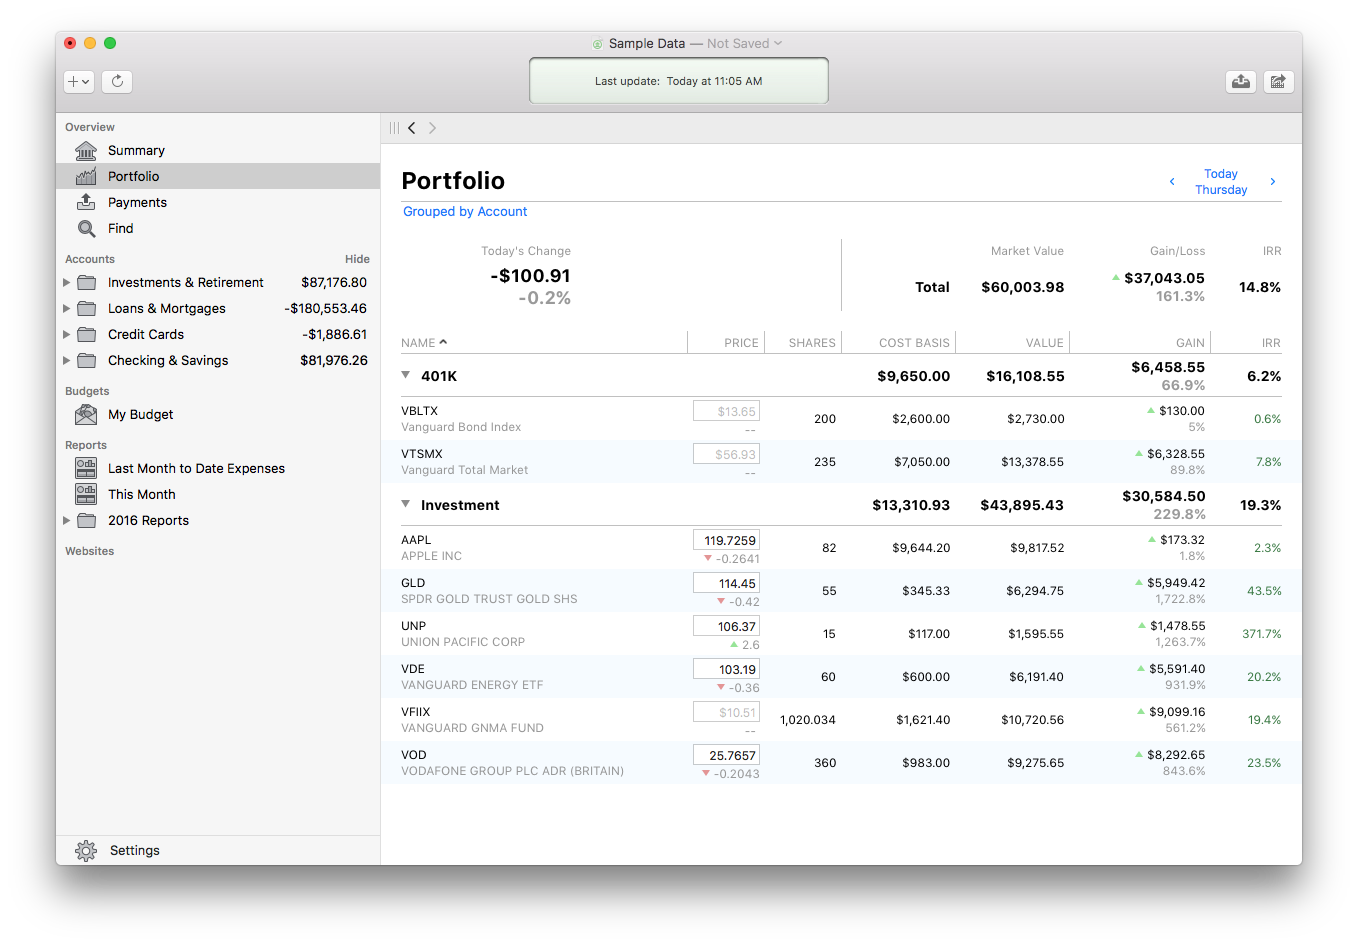Click Investments & Retirement folder icon
Screen dimensions: 1358x945
87,282
